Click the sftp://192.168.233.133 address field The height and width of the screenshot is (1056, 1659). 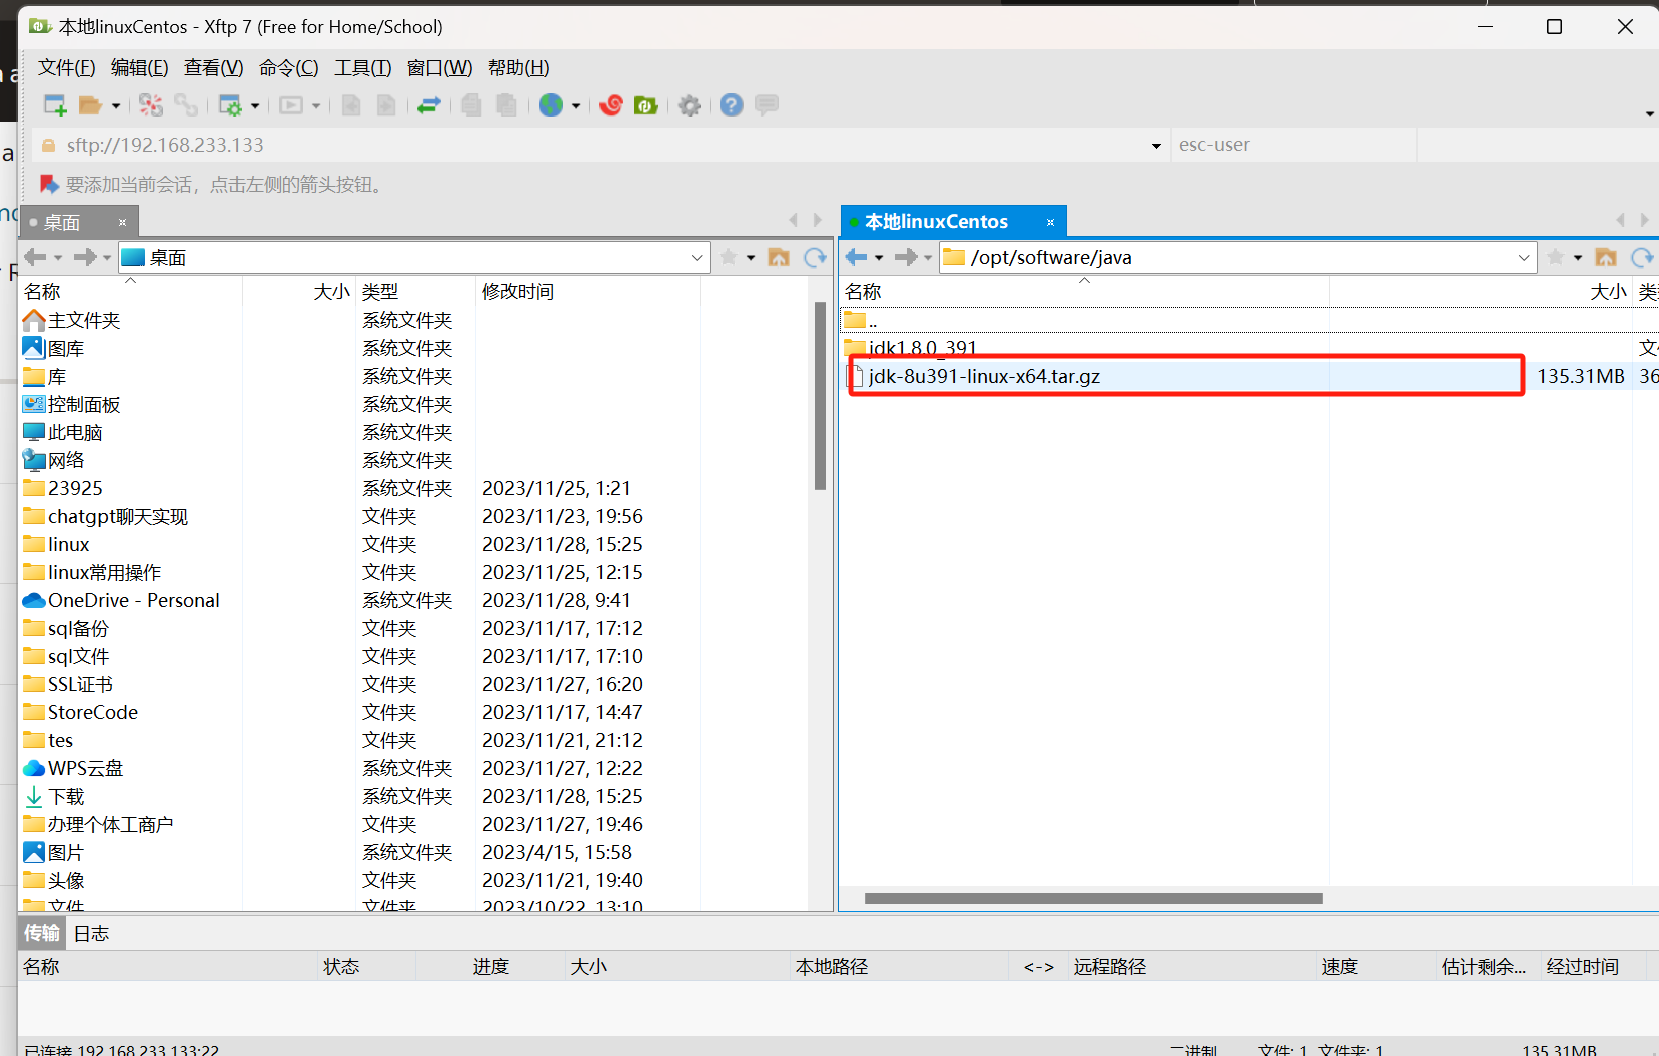(600, 145)
